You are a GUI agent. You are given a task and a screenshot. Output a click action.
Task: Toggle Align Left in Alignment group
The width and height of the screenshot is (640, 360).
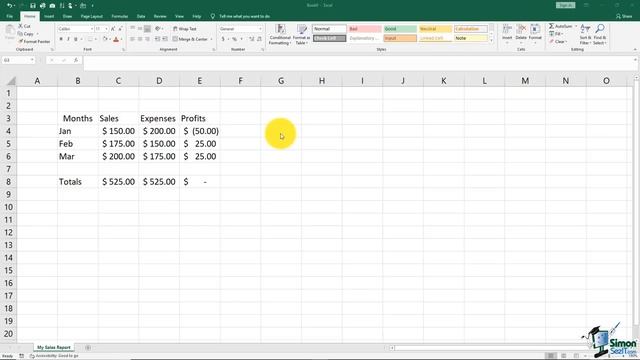coord(132,39)
